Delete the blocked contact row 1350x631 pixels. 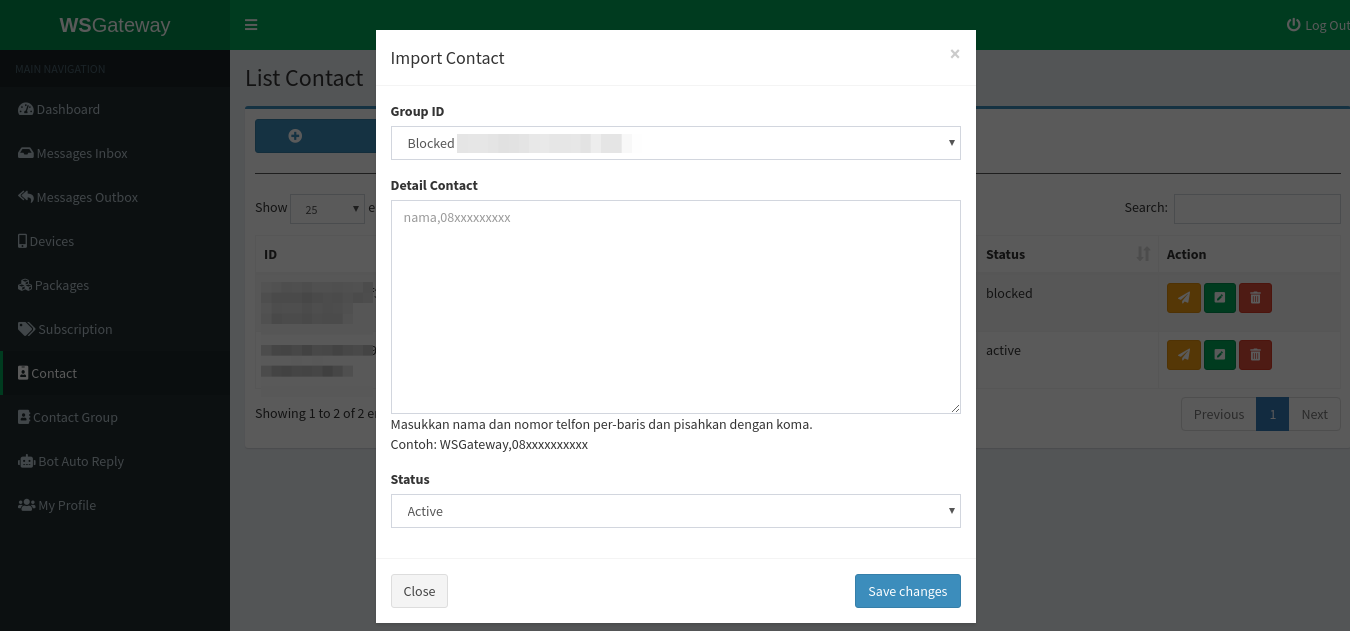point(1255,298)
